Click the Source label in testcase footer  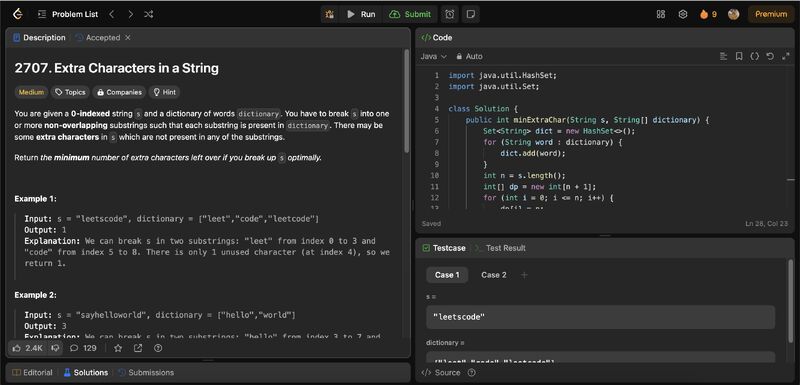pyautogui.click(x=442, y=372)
